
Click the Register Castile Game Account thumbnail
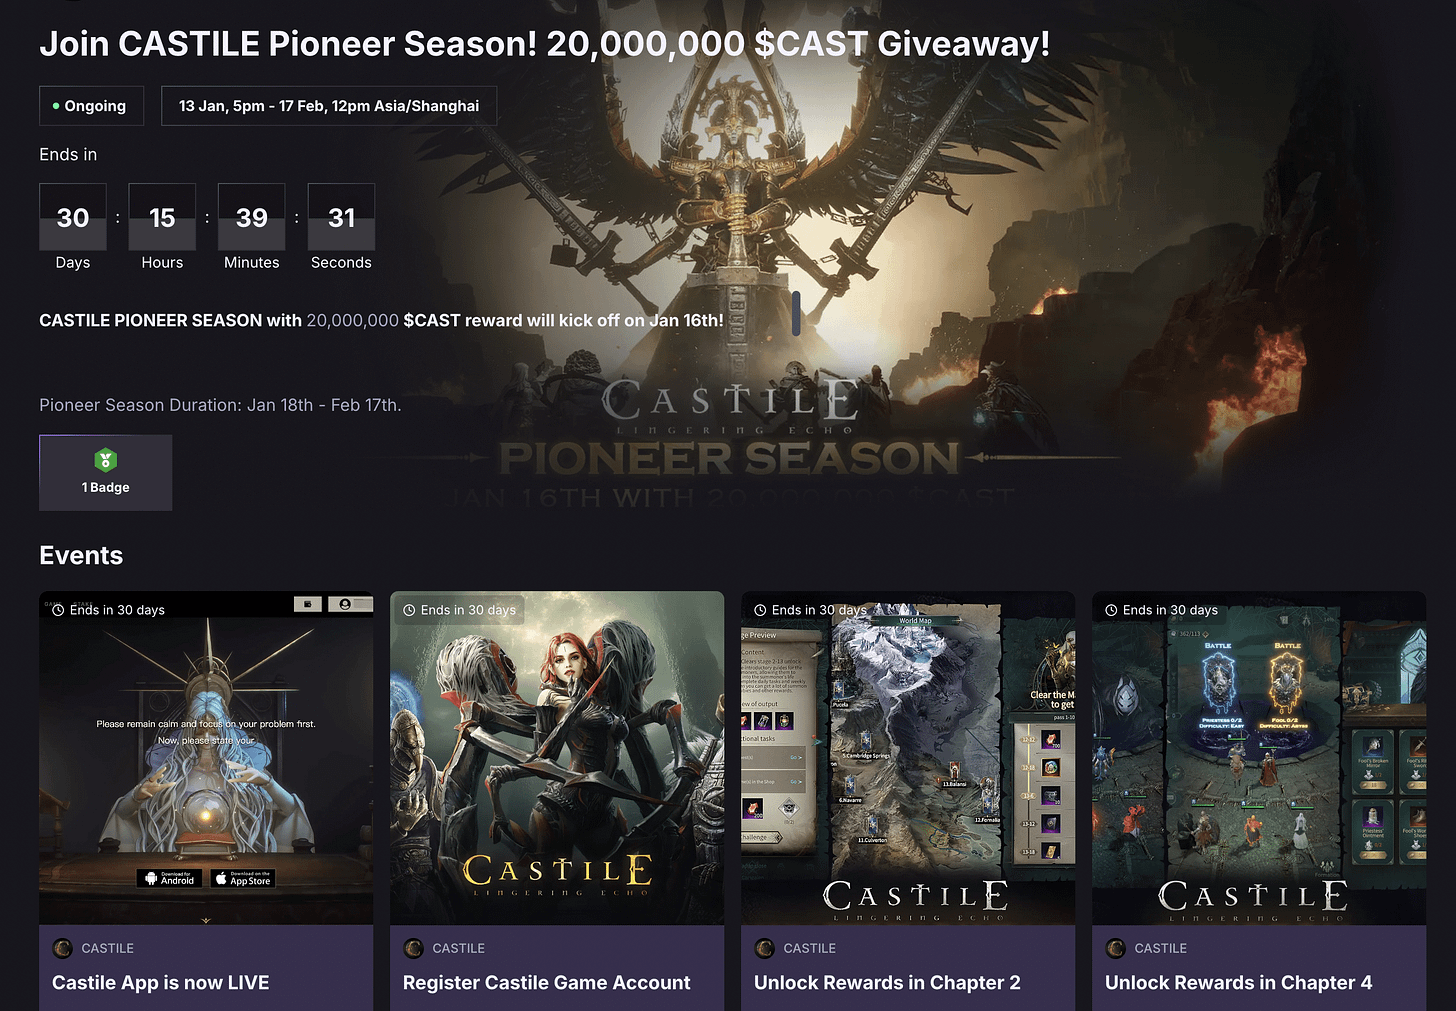557,758
